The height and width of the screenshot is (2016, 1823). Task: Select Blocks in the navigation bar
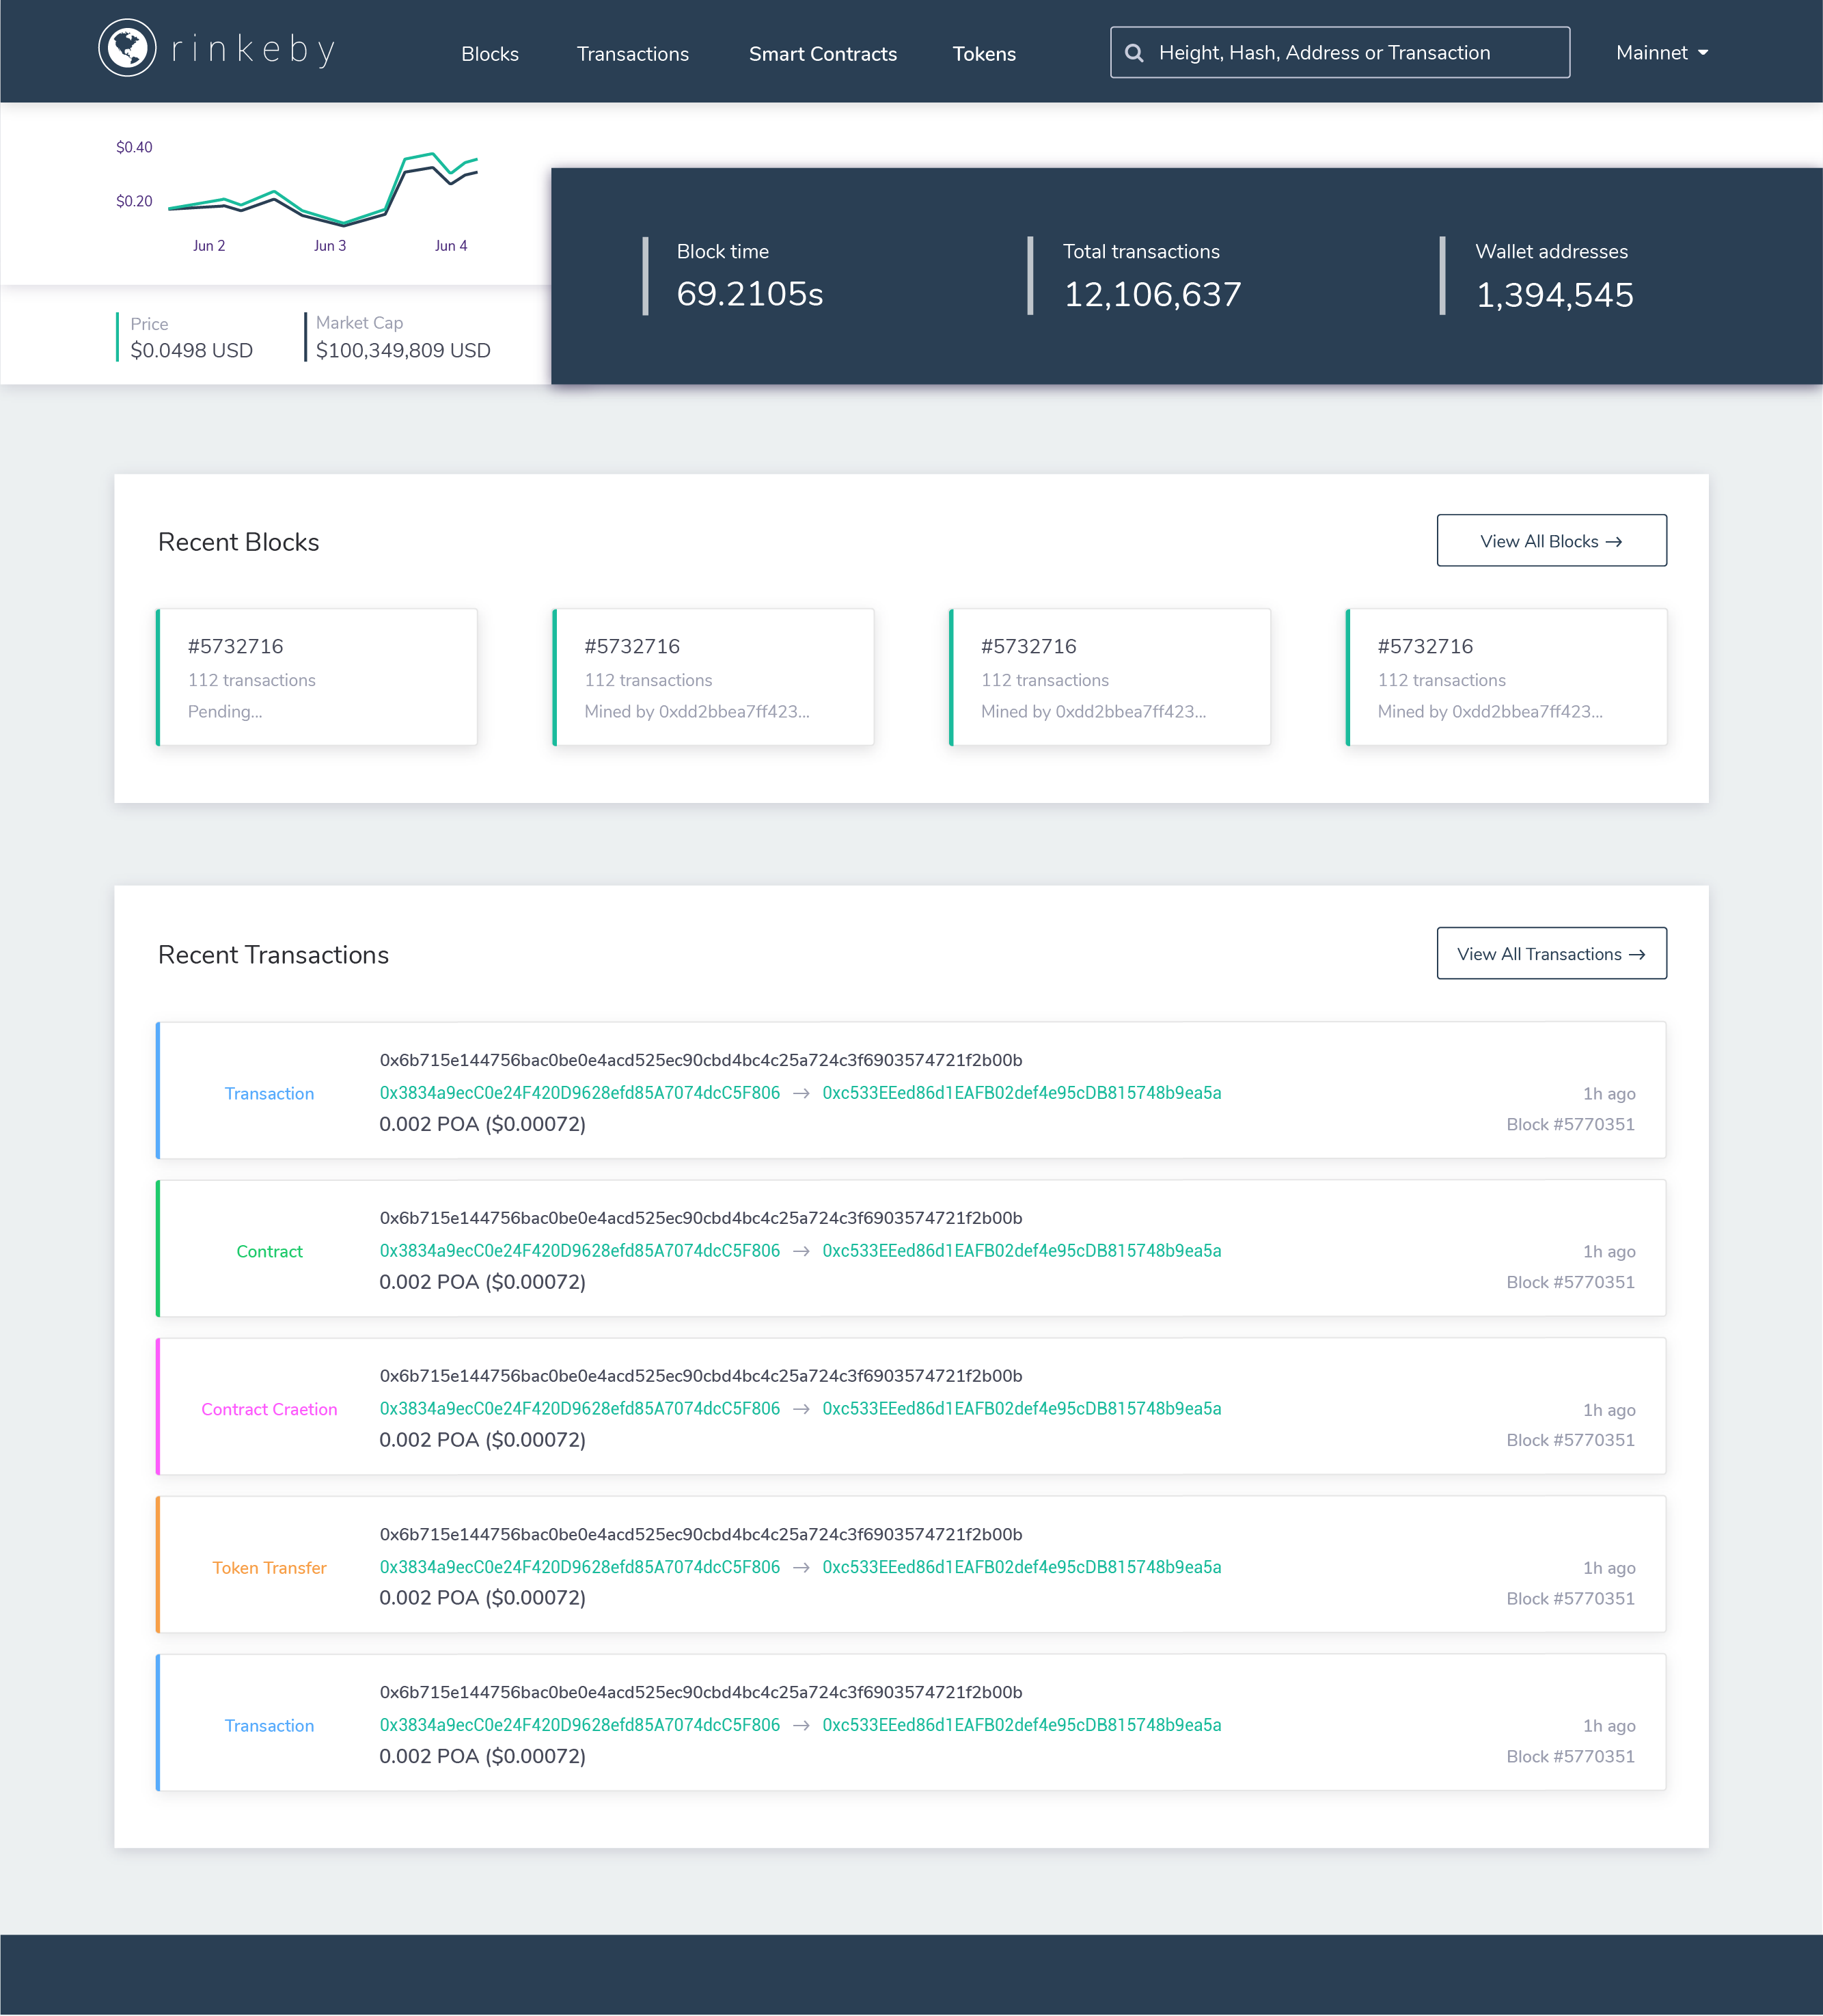pos(490,54)
